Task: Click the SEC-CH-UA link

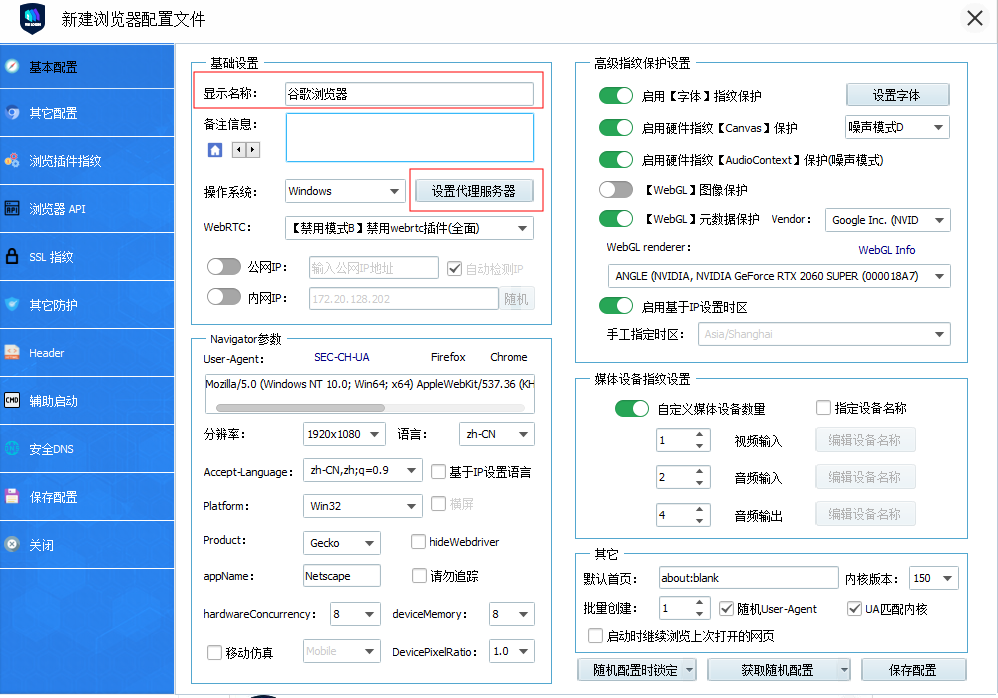Action: 342,357
